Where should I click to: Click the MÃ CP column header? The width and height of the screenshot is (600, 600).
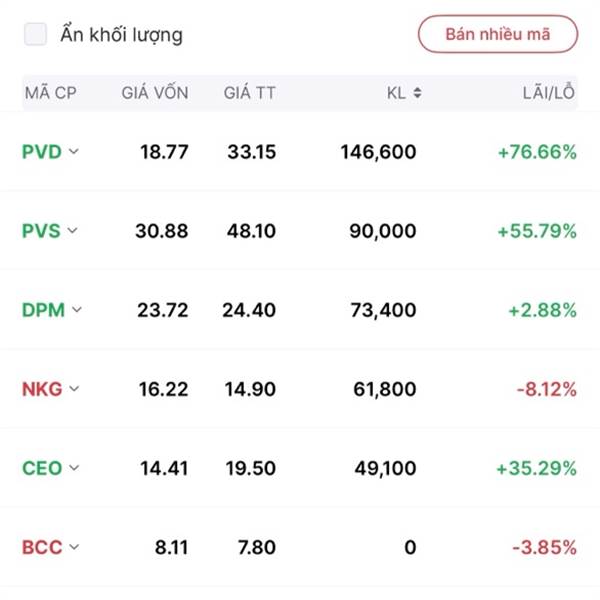(x=50, y=93)
